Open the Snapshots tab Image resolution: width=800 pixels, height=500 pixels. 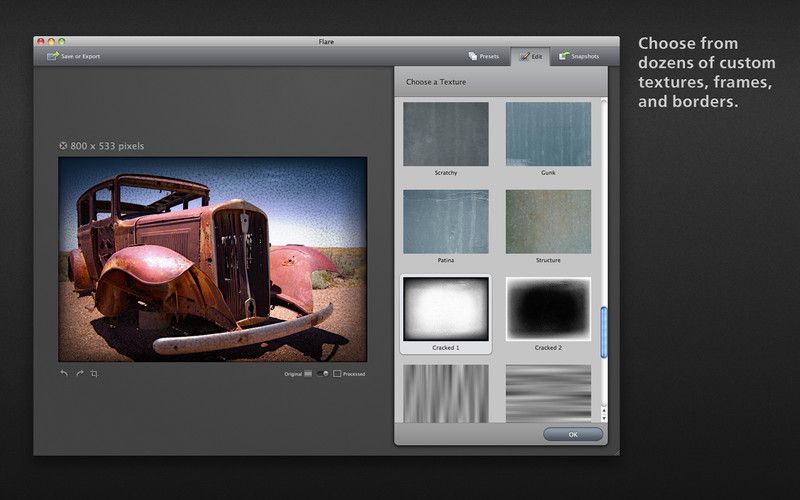pos(579,56)
